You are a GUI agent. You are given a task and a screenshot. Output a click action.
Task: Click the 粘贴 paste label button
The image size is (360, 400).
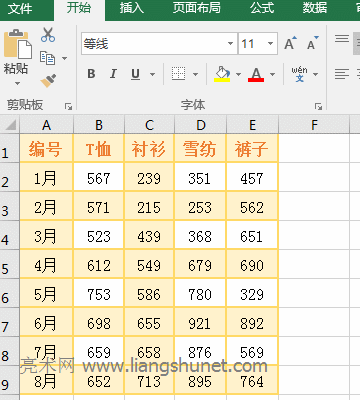(x=16, y=69)
